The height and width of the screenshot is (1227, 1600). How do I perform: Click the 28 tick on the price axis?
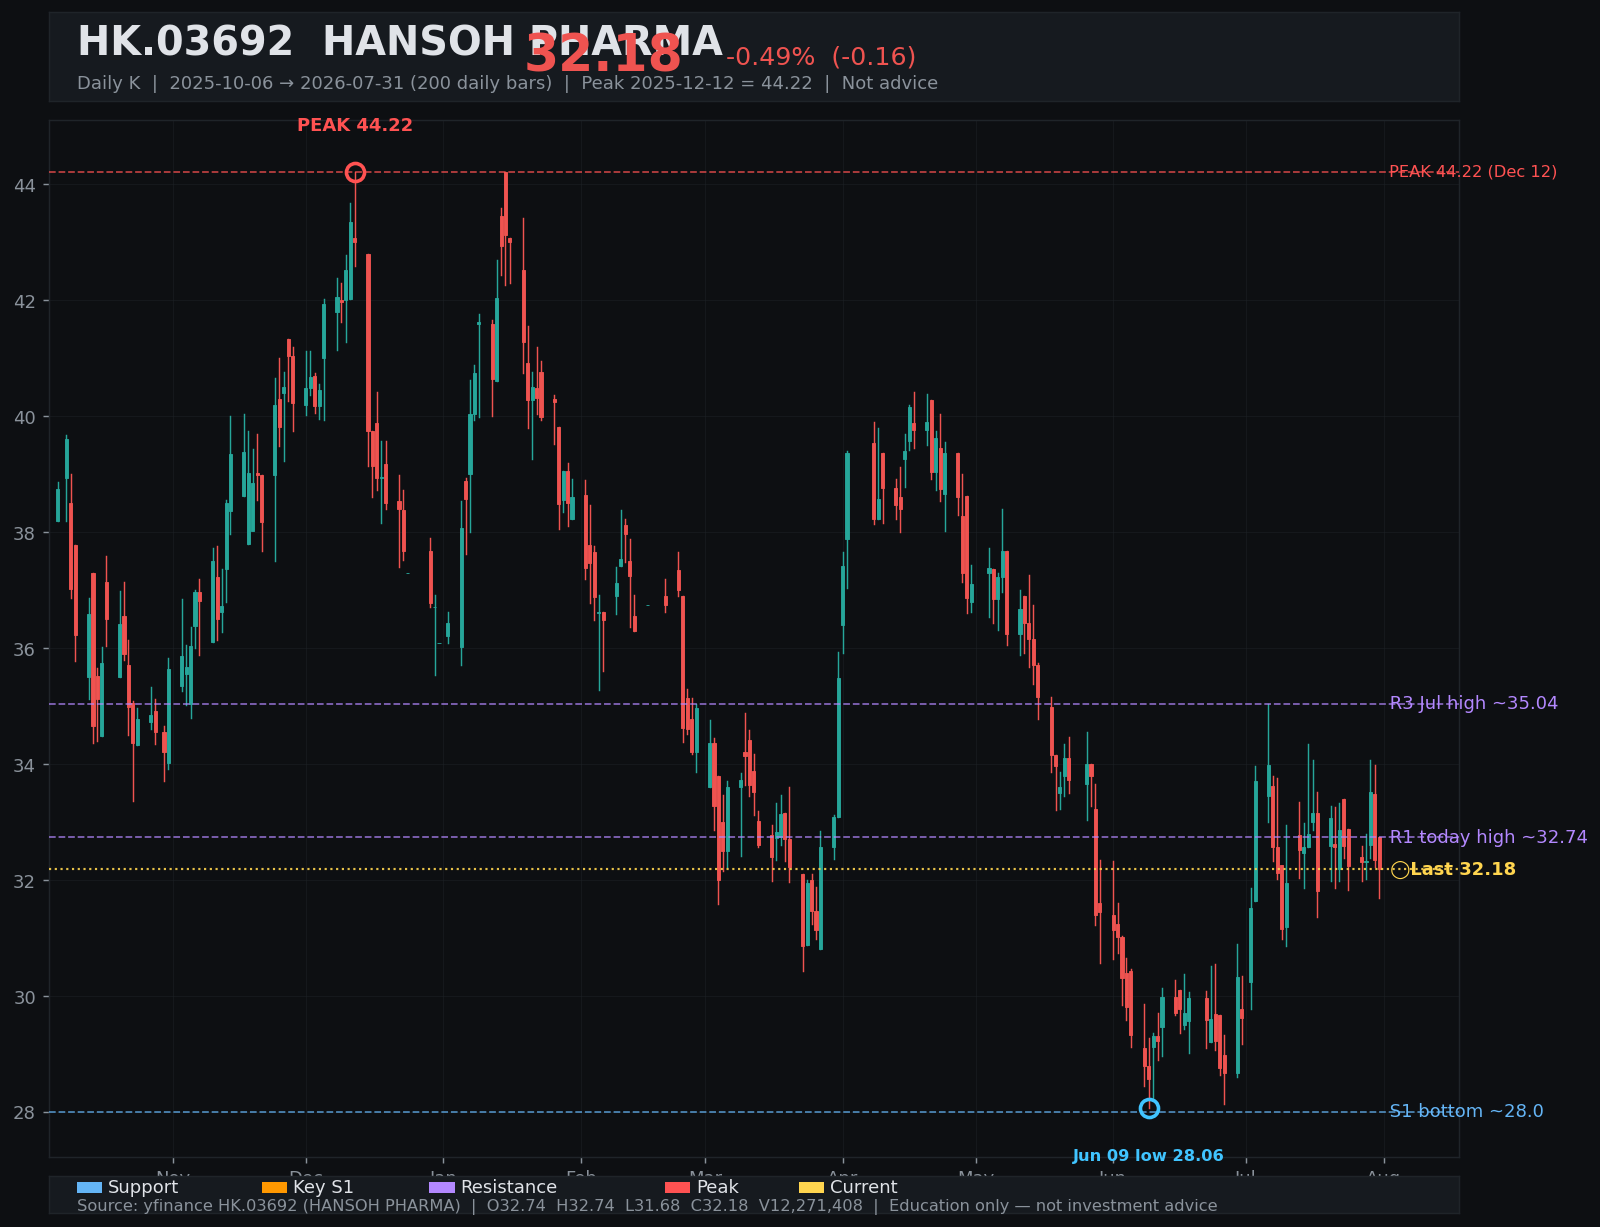click(25, 1114)
